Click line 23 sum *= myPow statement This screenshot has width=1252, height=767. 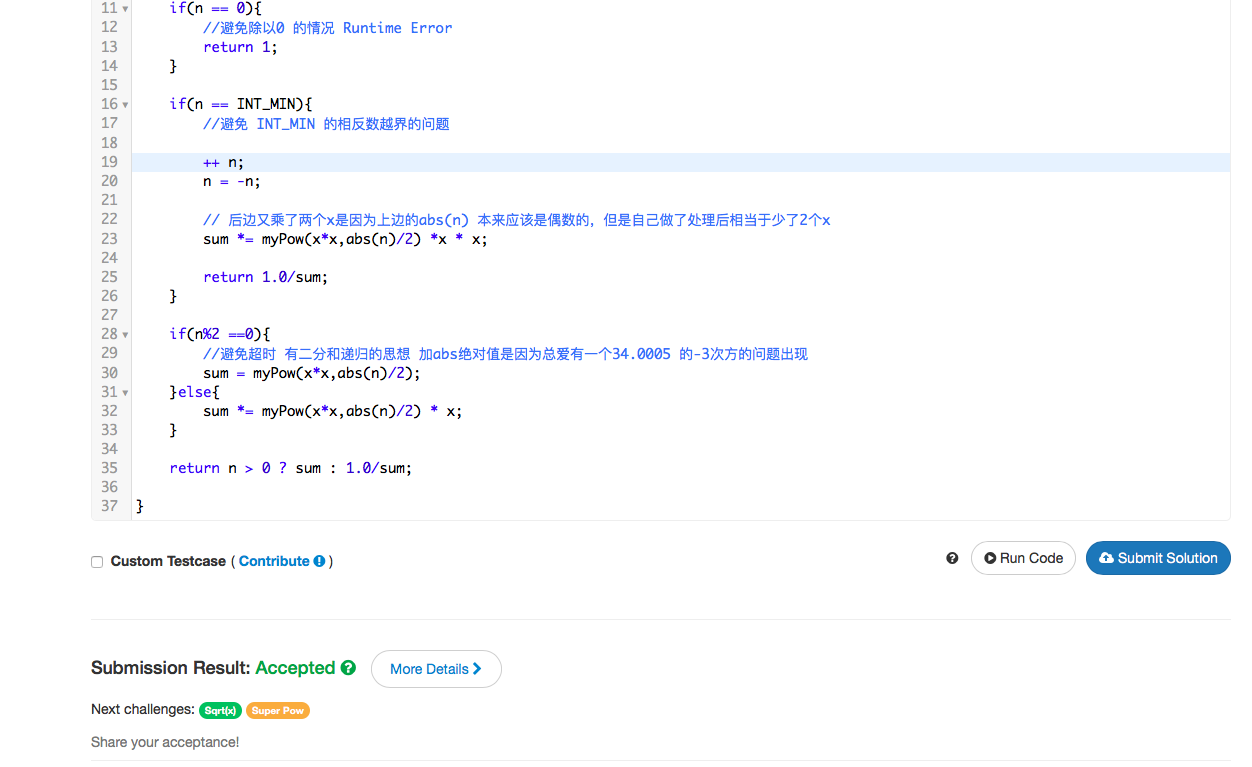[346, 239]
